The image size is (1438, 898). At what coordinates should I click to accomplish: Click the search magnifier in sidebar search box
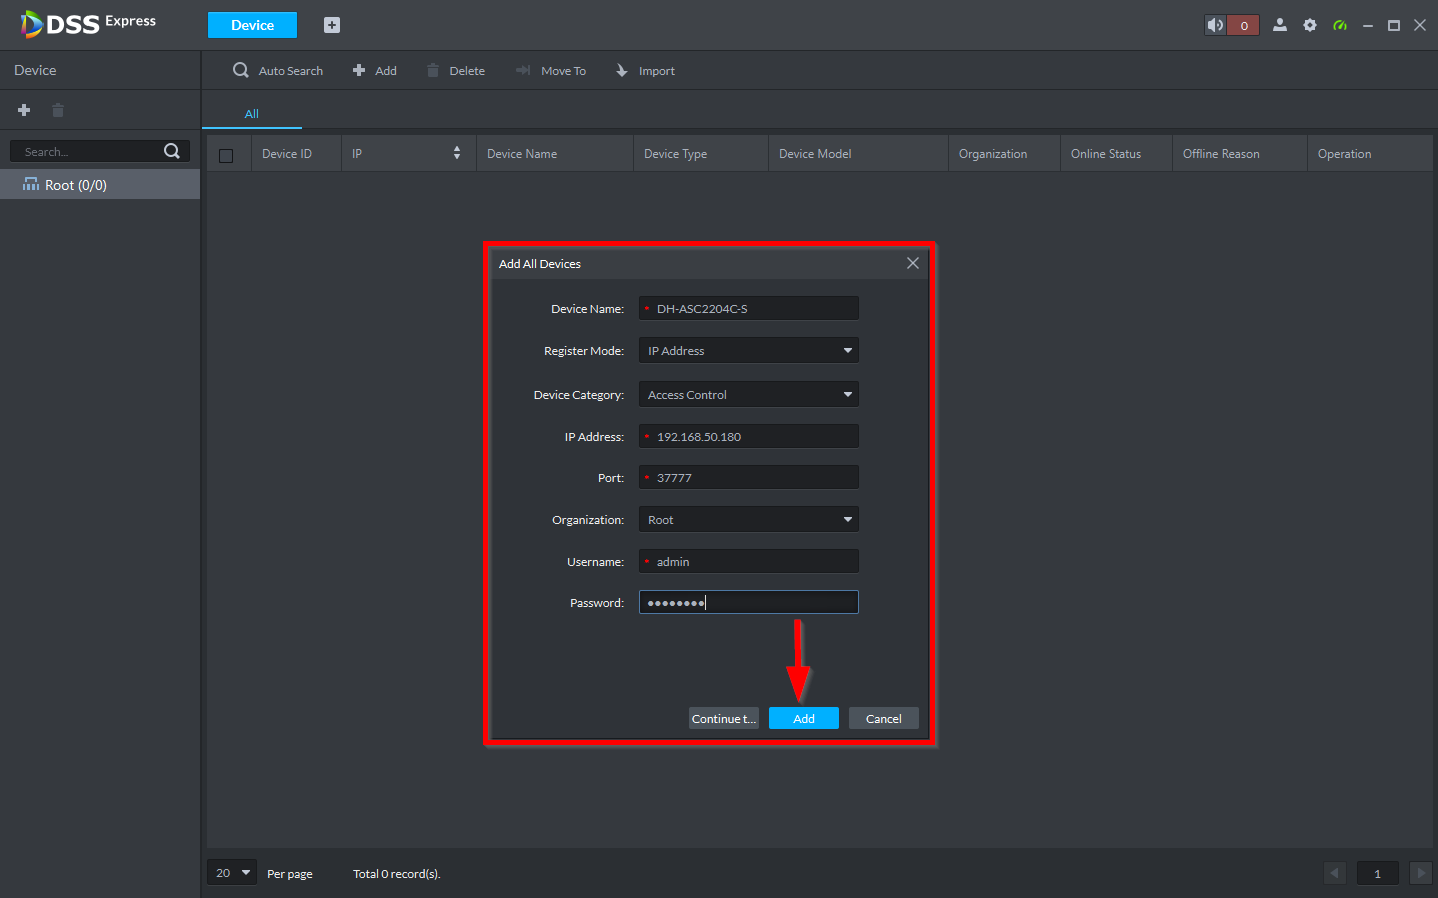[x=172, y=151]
